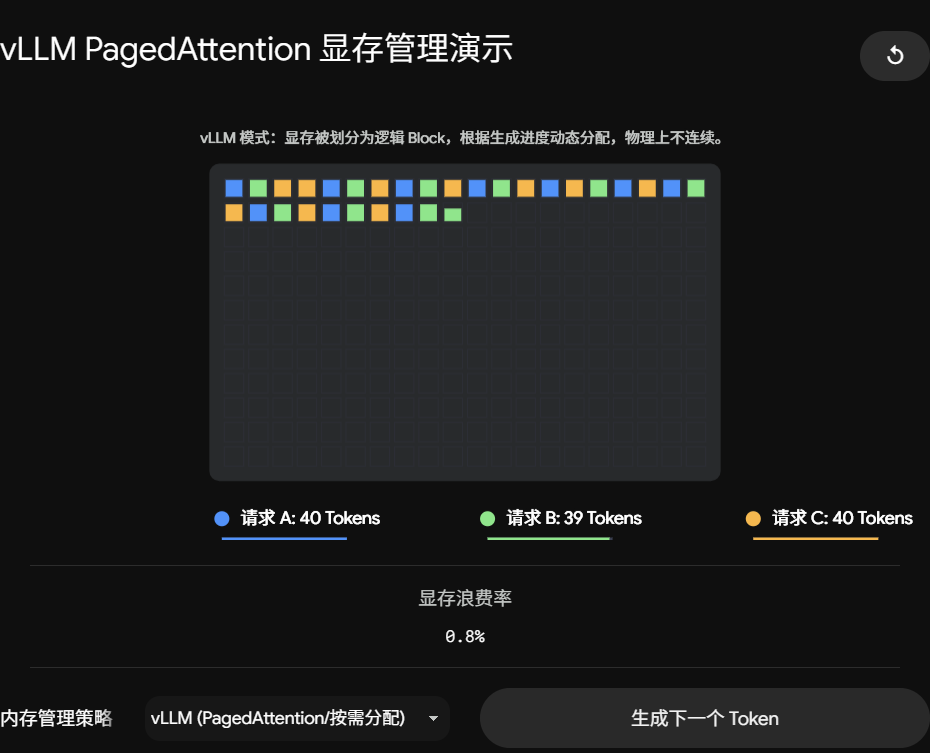Click the first orange block in the second row
Viewport: 930px width, 753px height.
234,212
